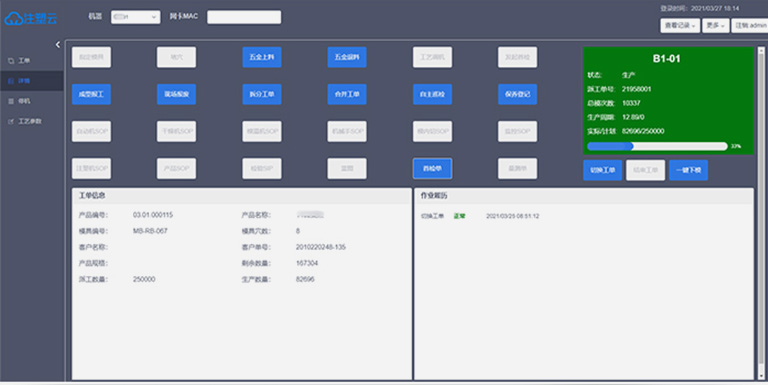Click the 注塑云 cloud logo
Viewport: 768px width, 385px height.
31,18
